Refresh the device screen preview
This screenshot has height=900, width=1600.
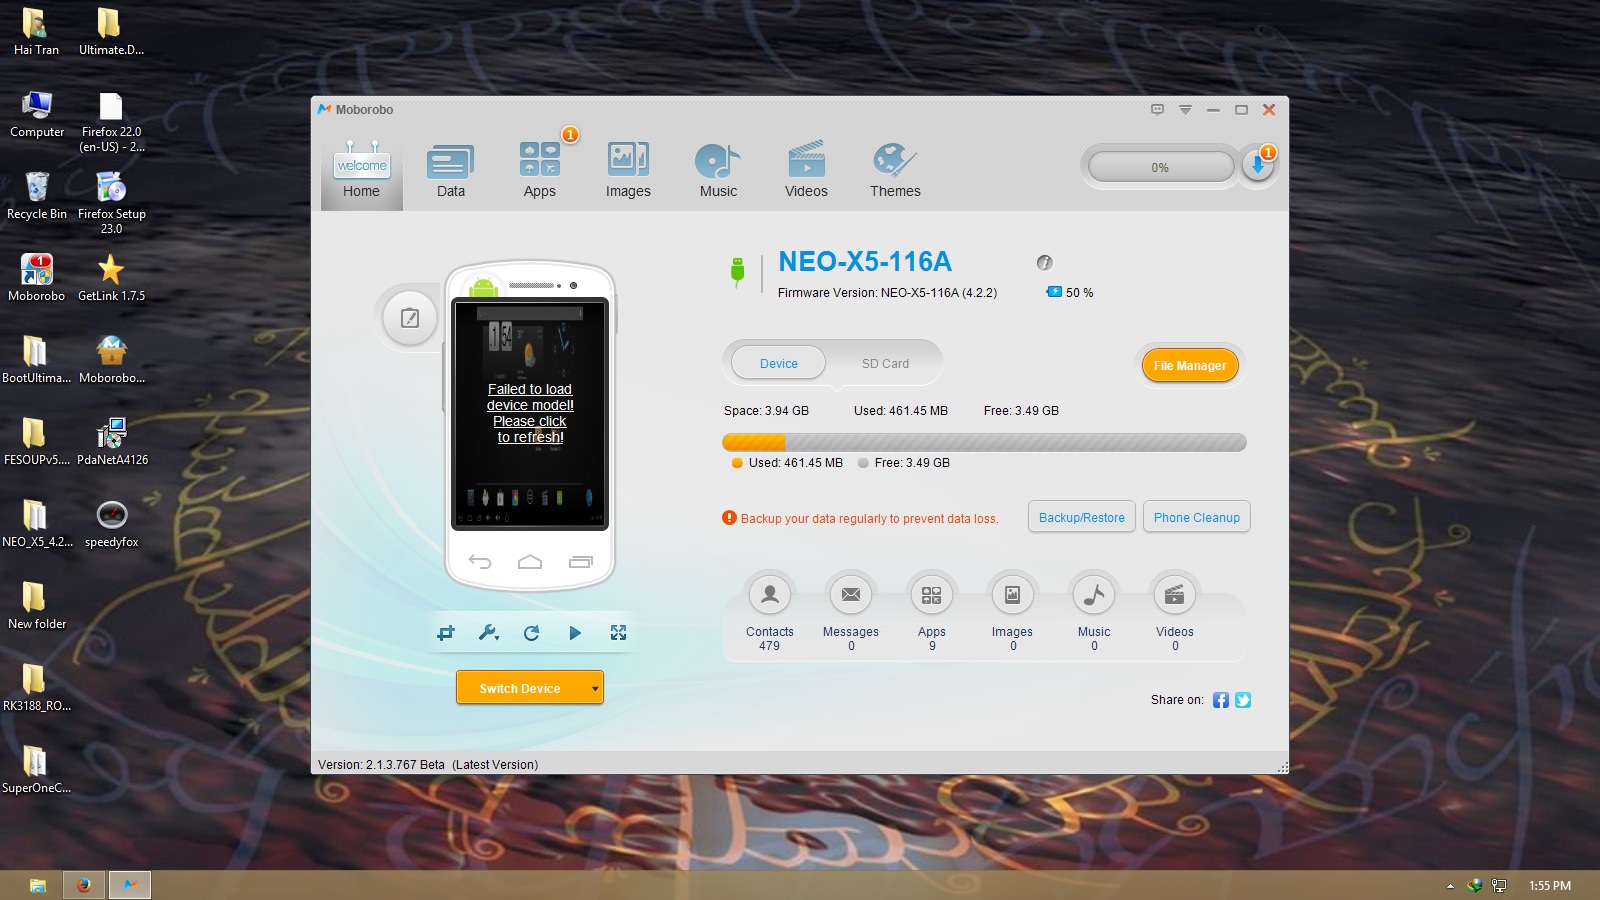(531, 632)
